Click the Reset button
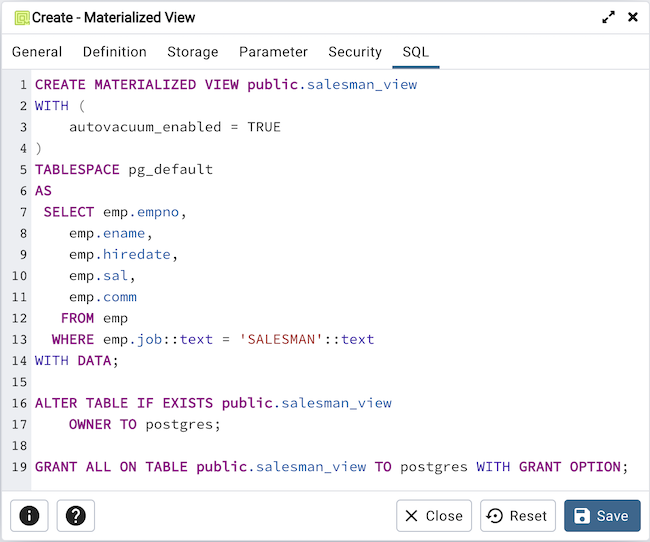Screen dimensions: 650x542 [x=518, y=516]
